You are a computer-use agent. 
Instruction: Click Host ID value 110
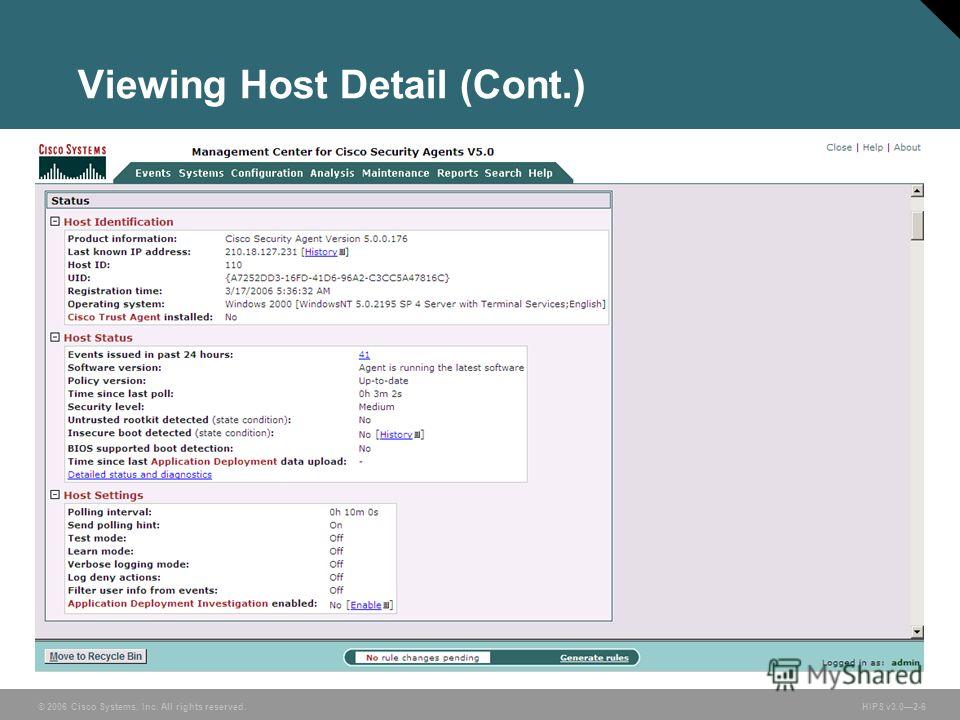click(233, 265)
